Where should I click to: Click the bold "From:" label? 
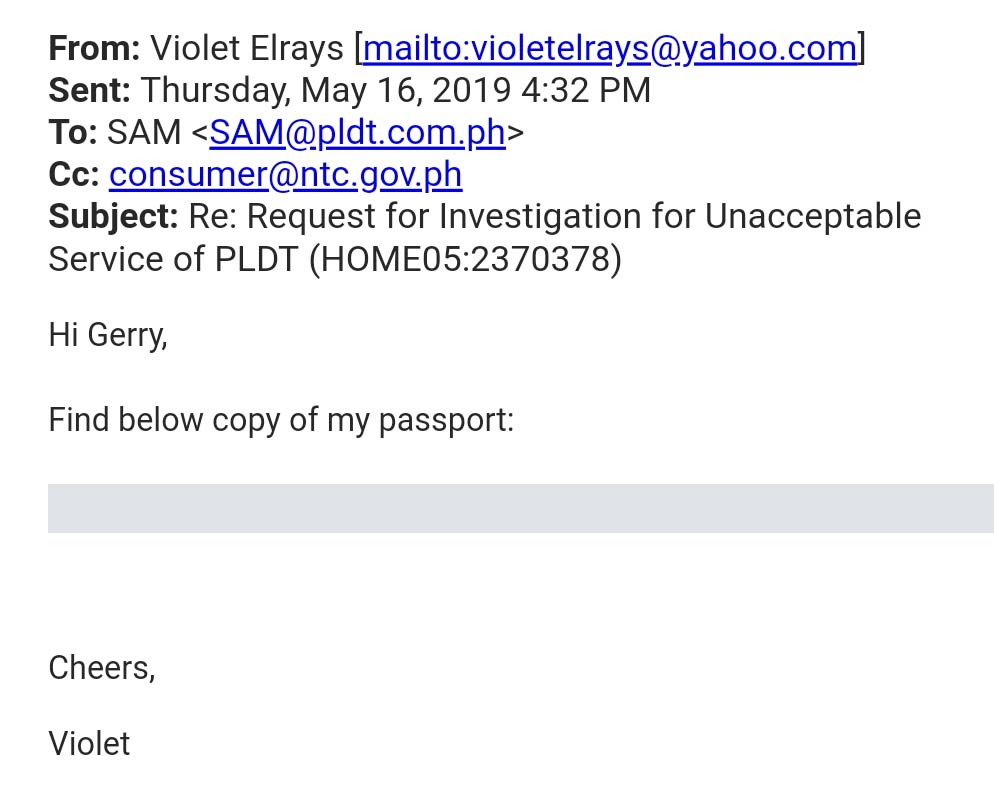[x=94, y=48]
